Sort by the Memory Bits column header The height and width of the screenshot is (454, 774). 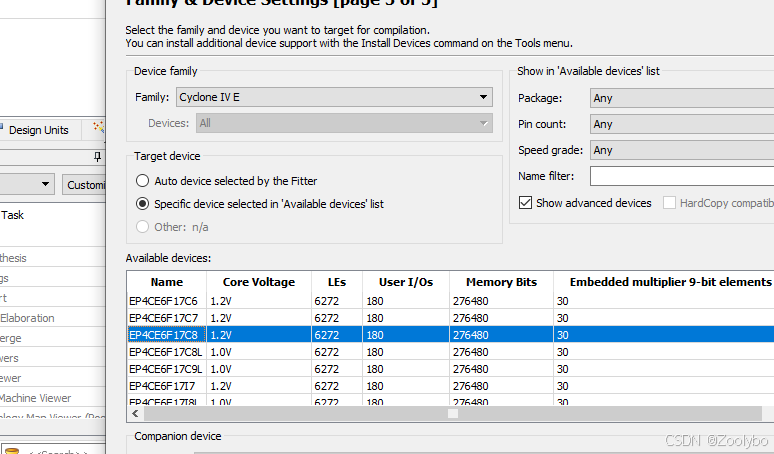coord(501,282)
